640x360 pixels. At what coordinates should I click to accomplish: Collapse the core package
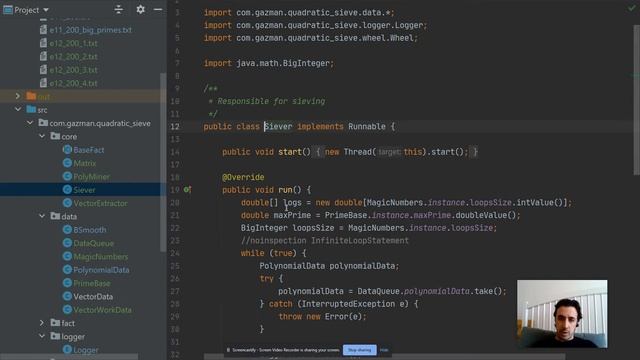42,136
